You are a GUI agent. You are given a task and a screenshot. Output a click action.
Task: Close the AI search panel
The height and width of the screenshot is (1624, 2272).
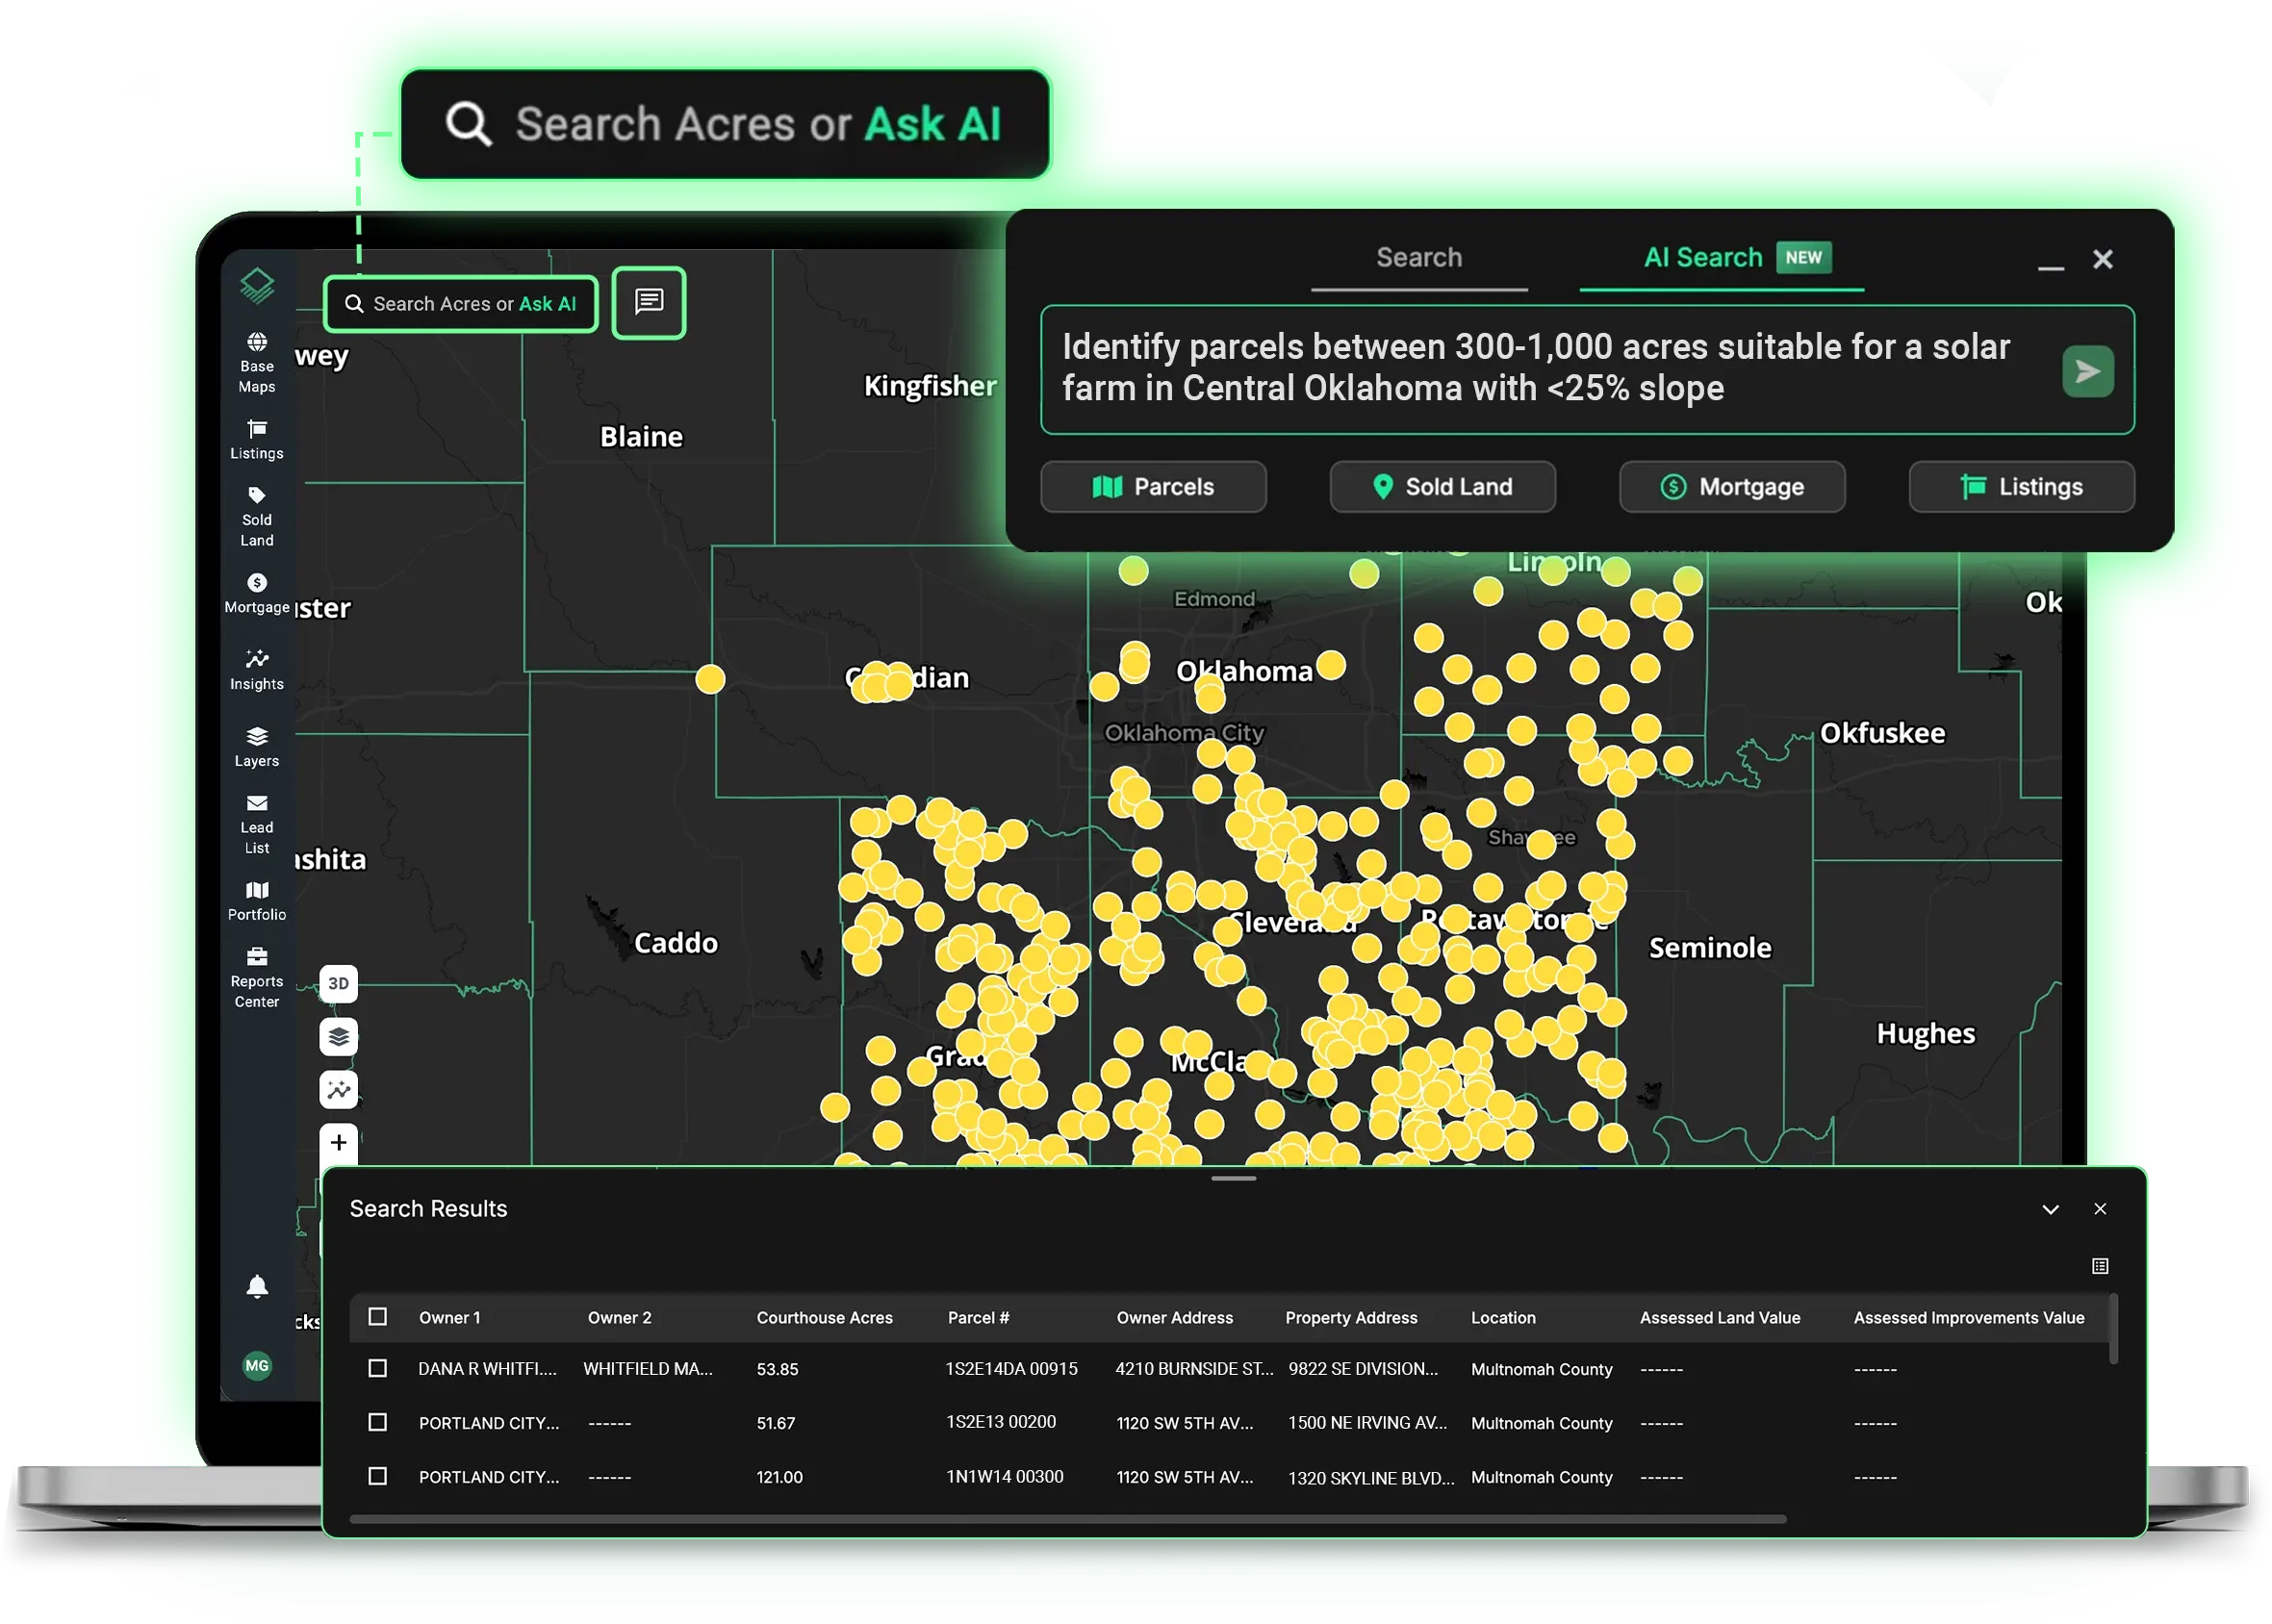(x=2103, y=259)
